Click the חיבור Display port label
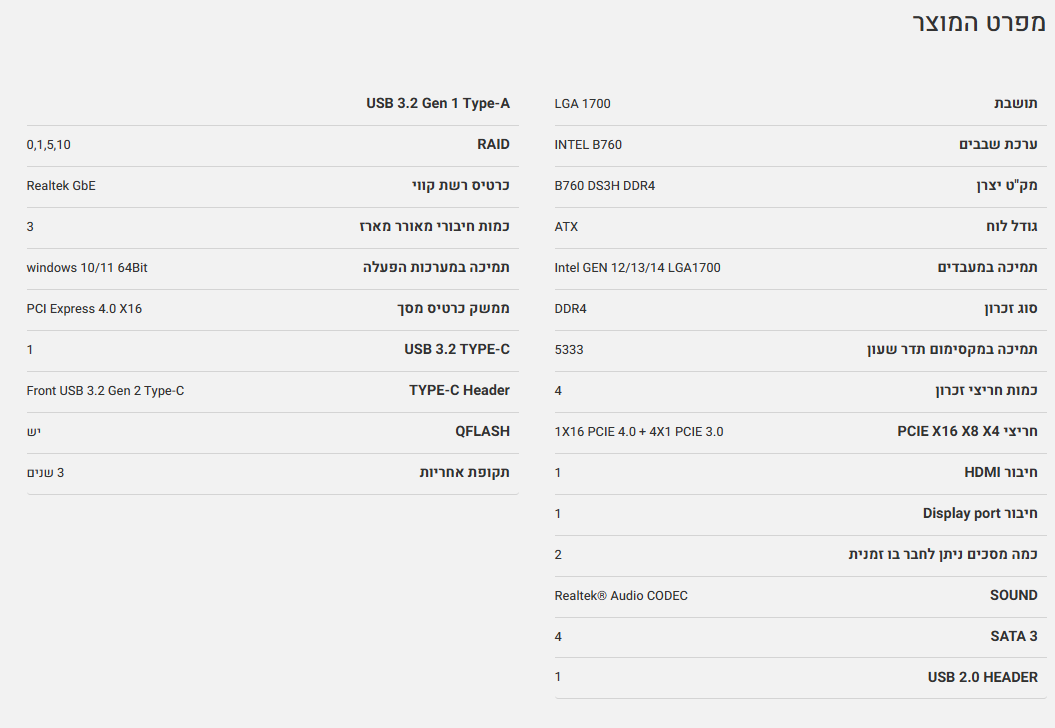Screen dimensions: 1055x728 [980, 514]
